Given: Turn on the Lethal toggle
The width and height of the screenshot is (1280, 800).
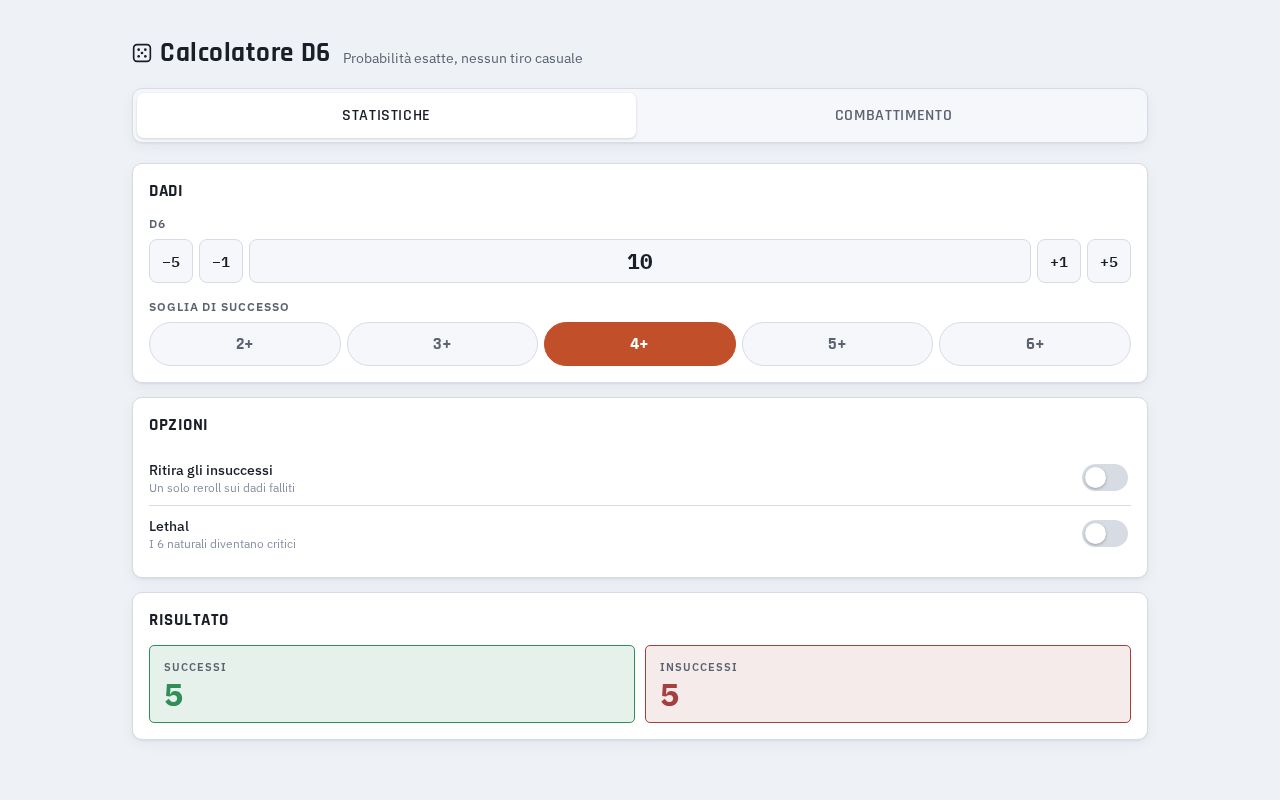Looking at the screenshot, I should (x=1105, y=533).
